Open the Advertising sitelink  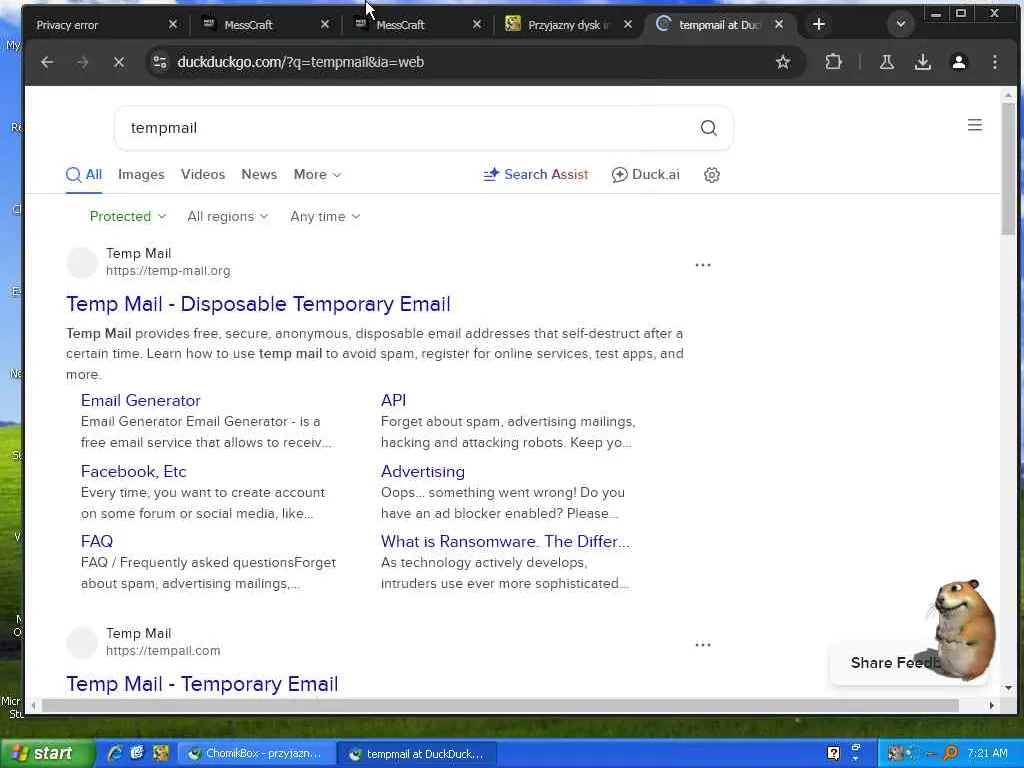point(423,472)
